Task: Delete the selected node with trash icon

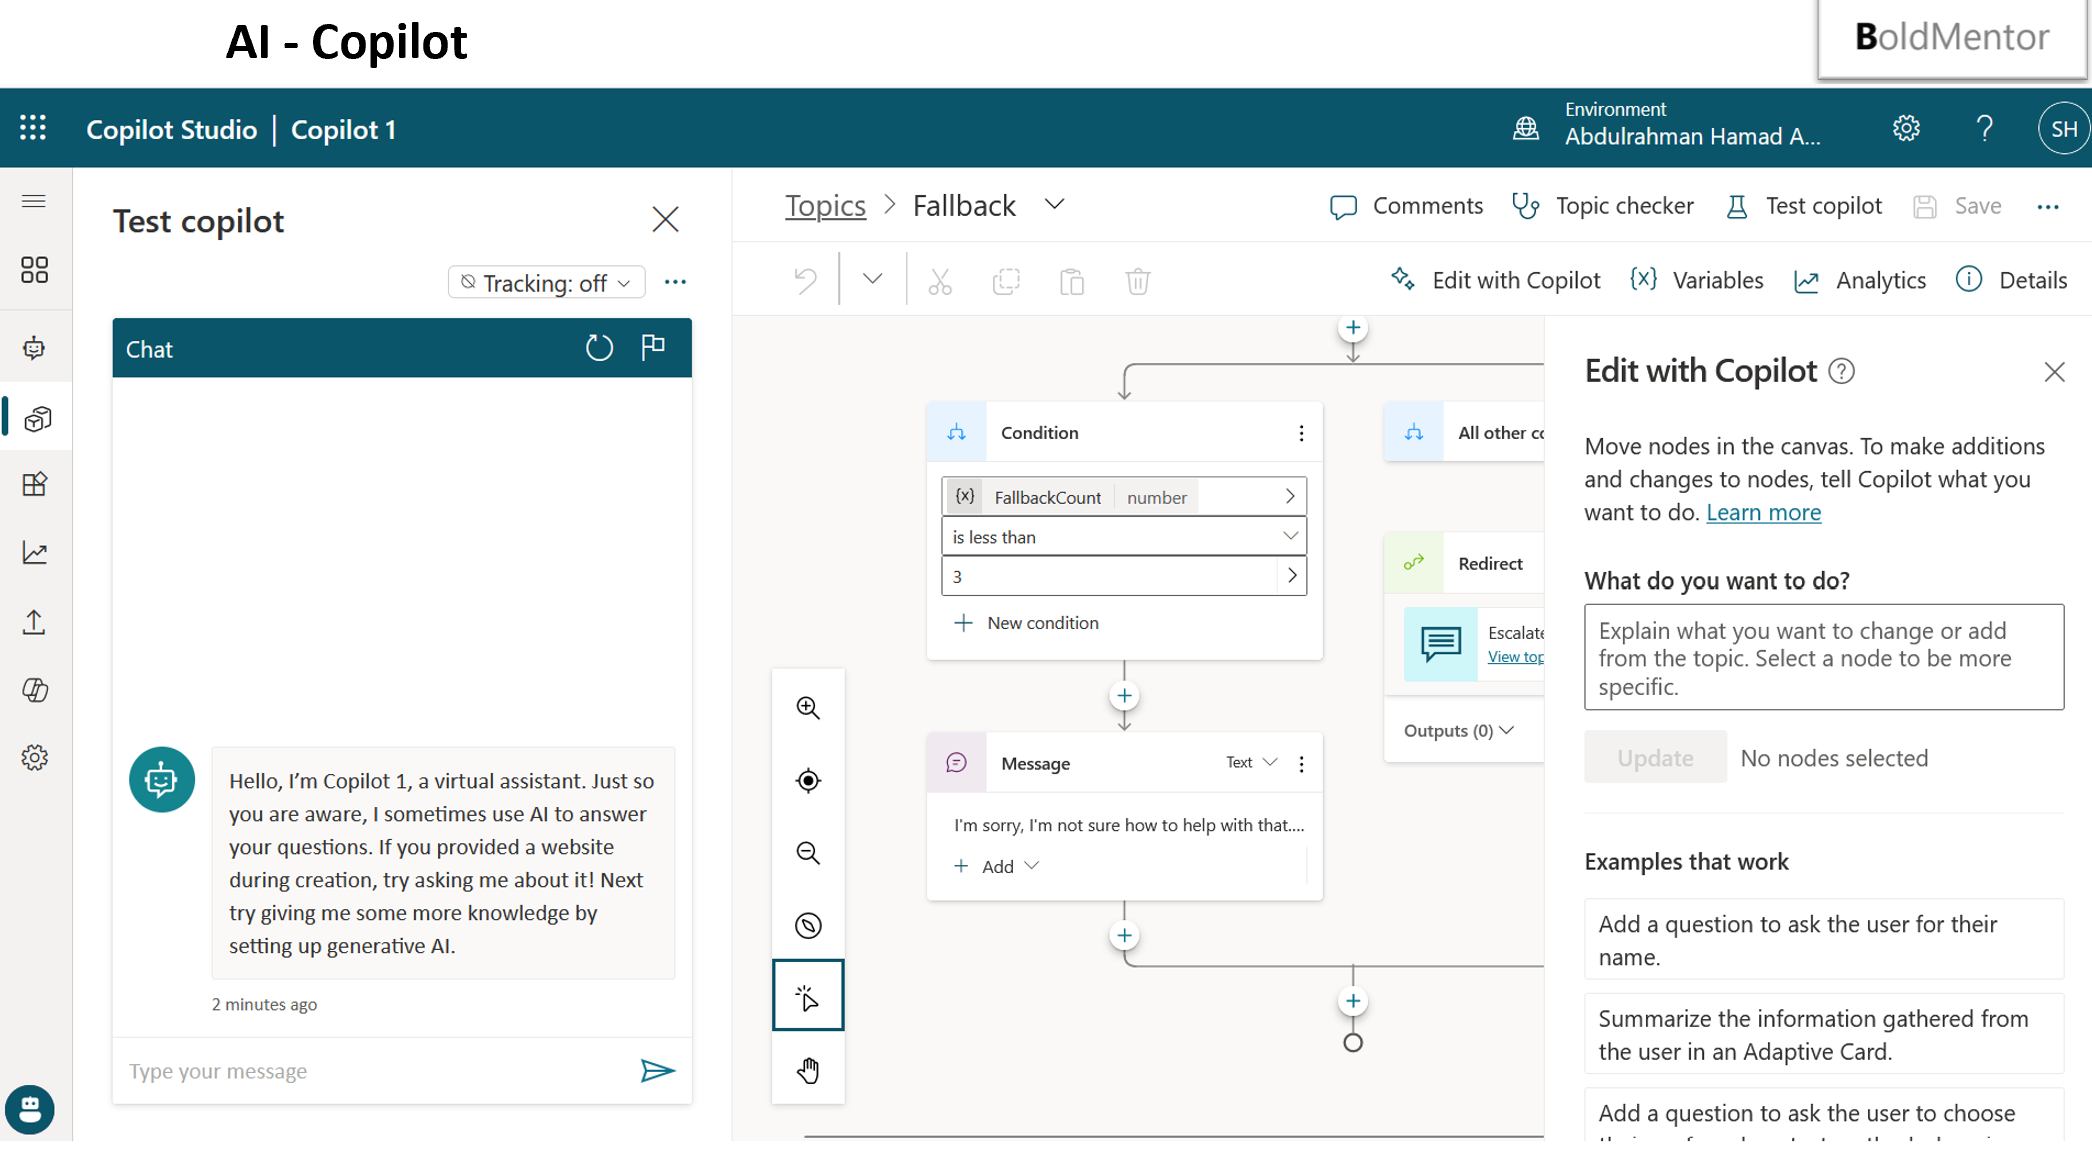Action: tap(1138, 282)
